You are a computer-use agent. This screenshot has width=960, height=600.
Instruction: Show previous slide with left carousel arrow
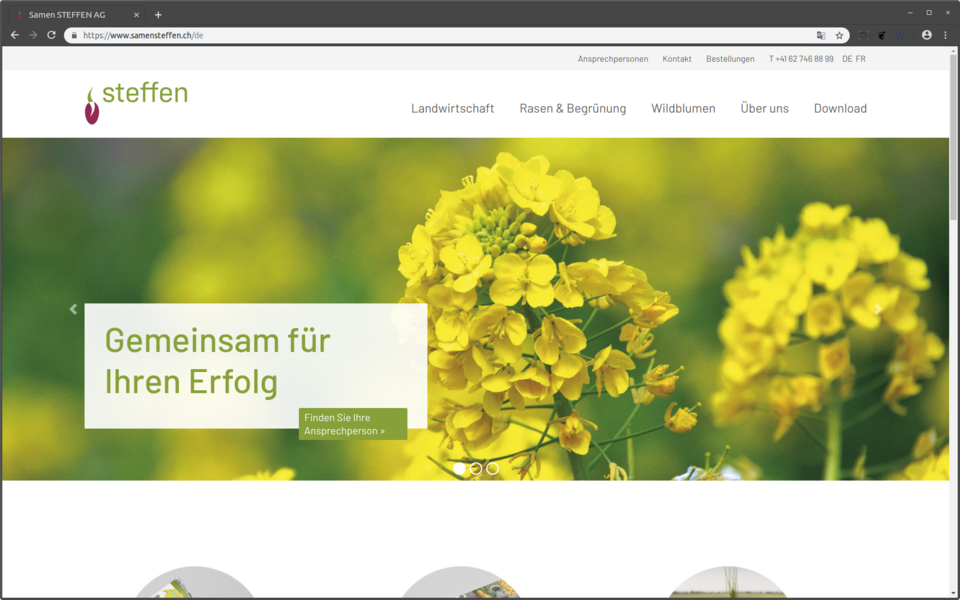click(x=73, y=309)
